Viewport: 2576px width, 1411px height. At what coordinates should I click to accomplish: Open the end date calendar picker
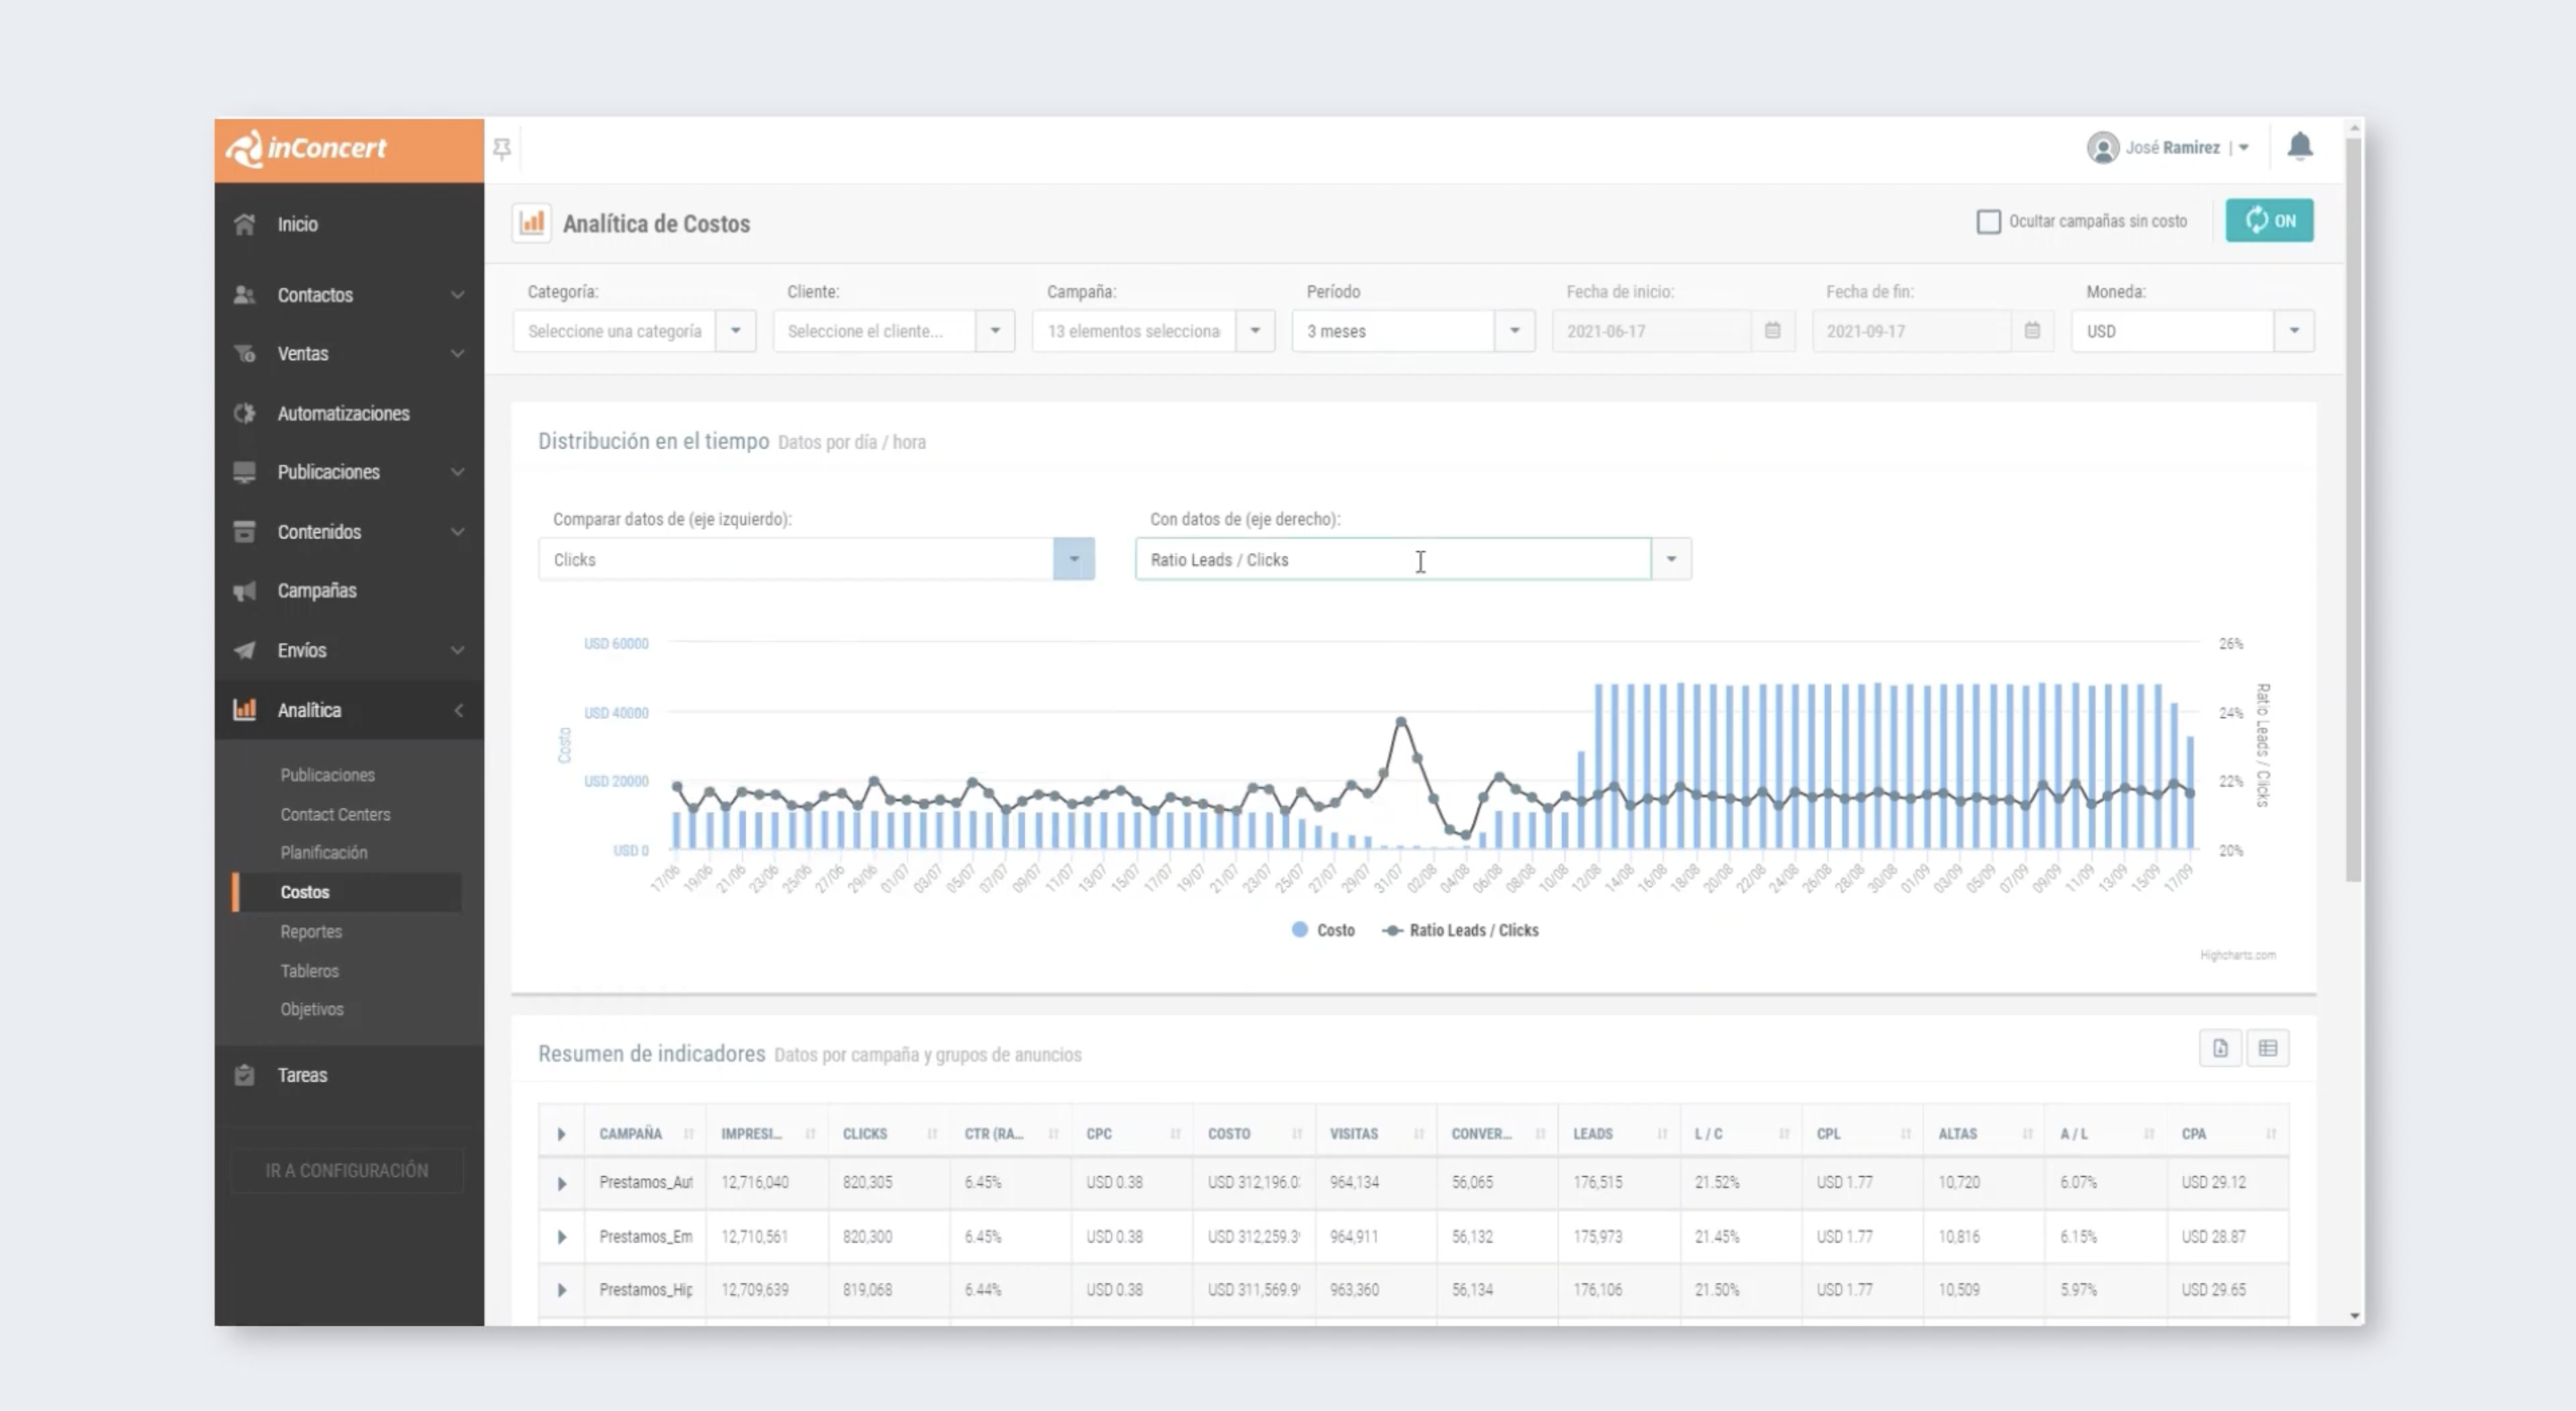[x=2031, y=331]
